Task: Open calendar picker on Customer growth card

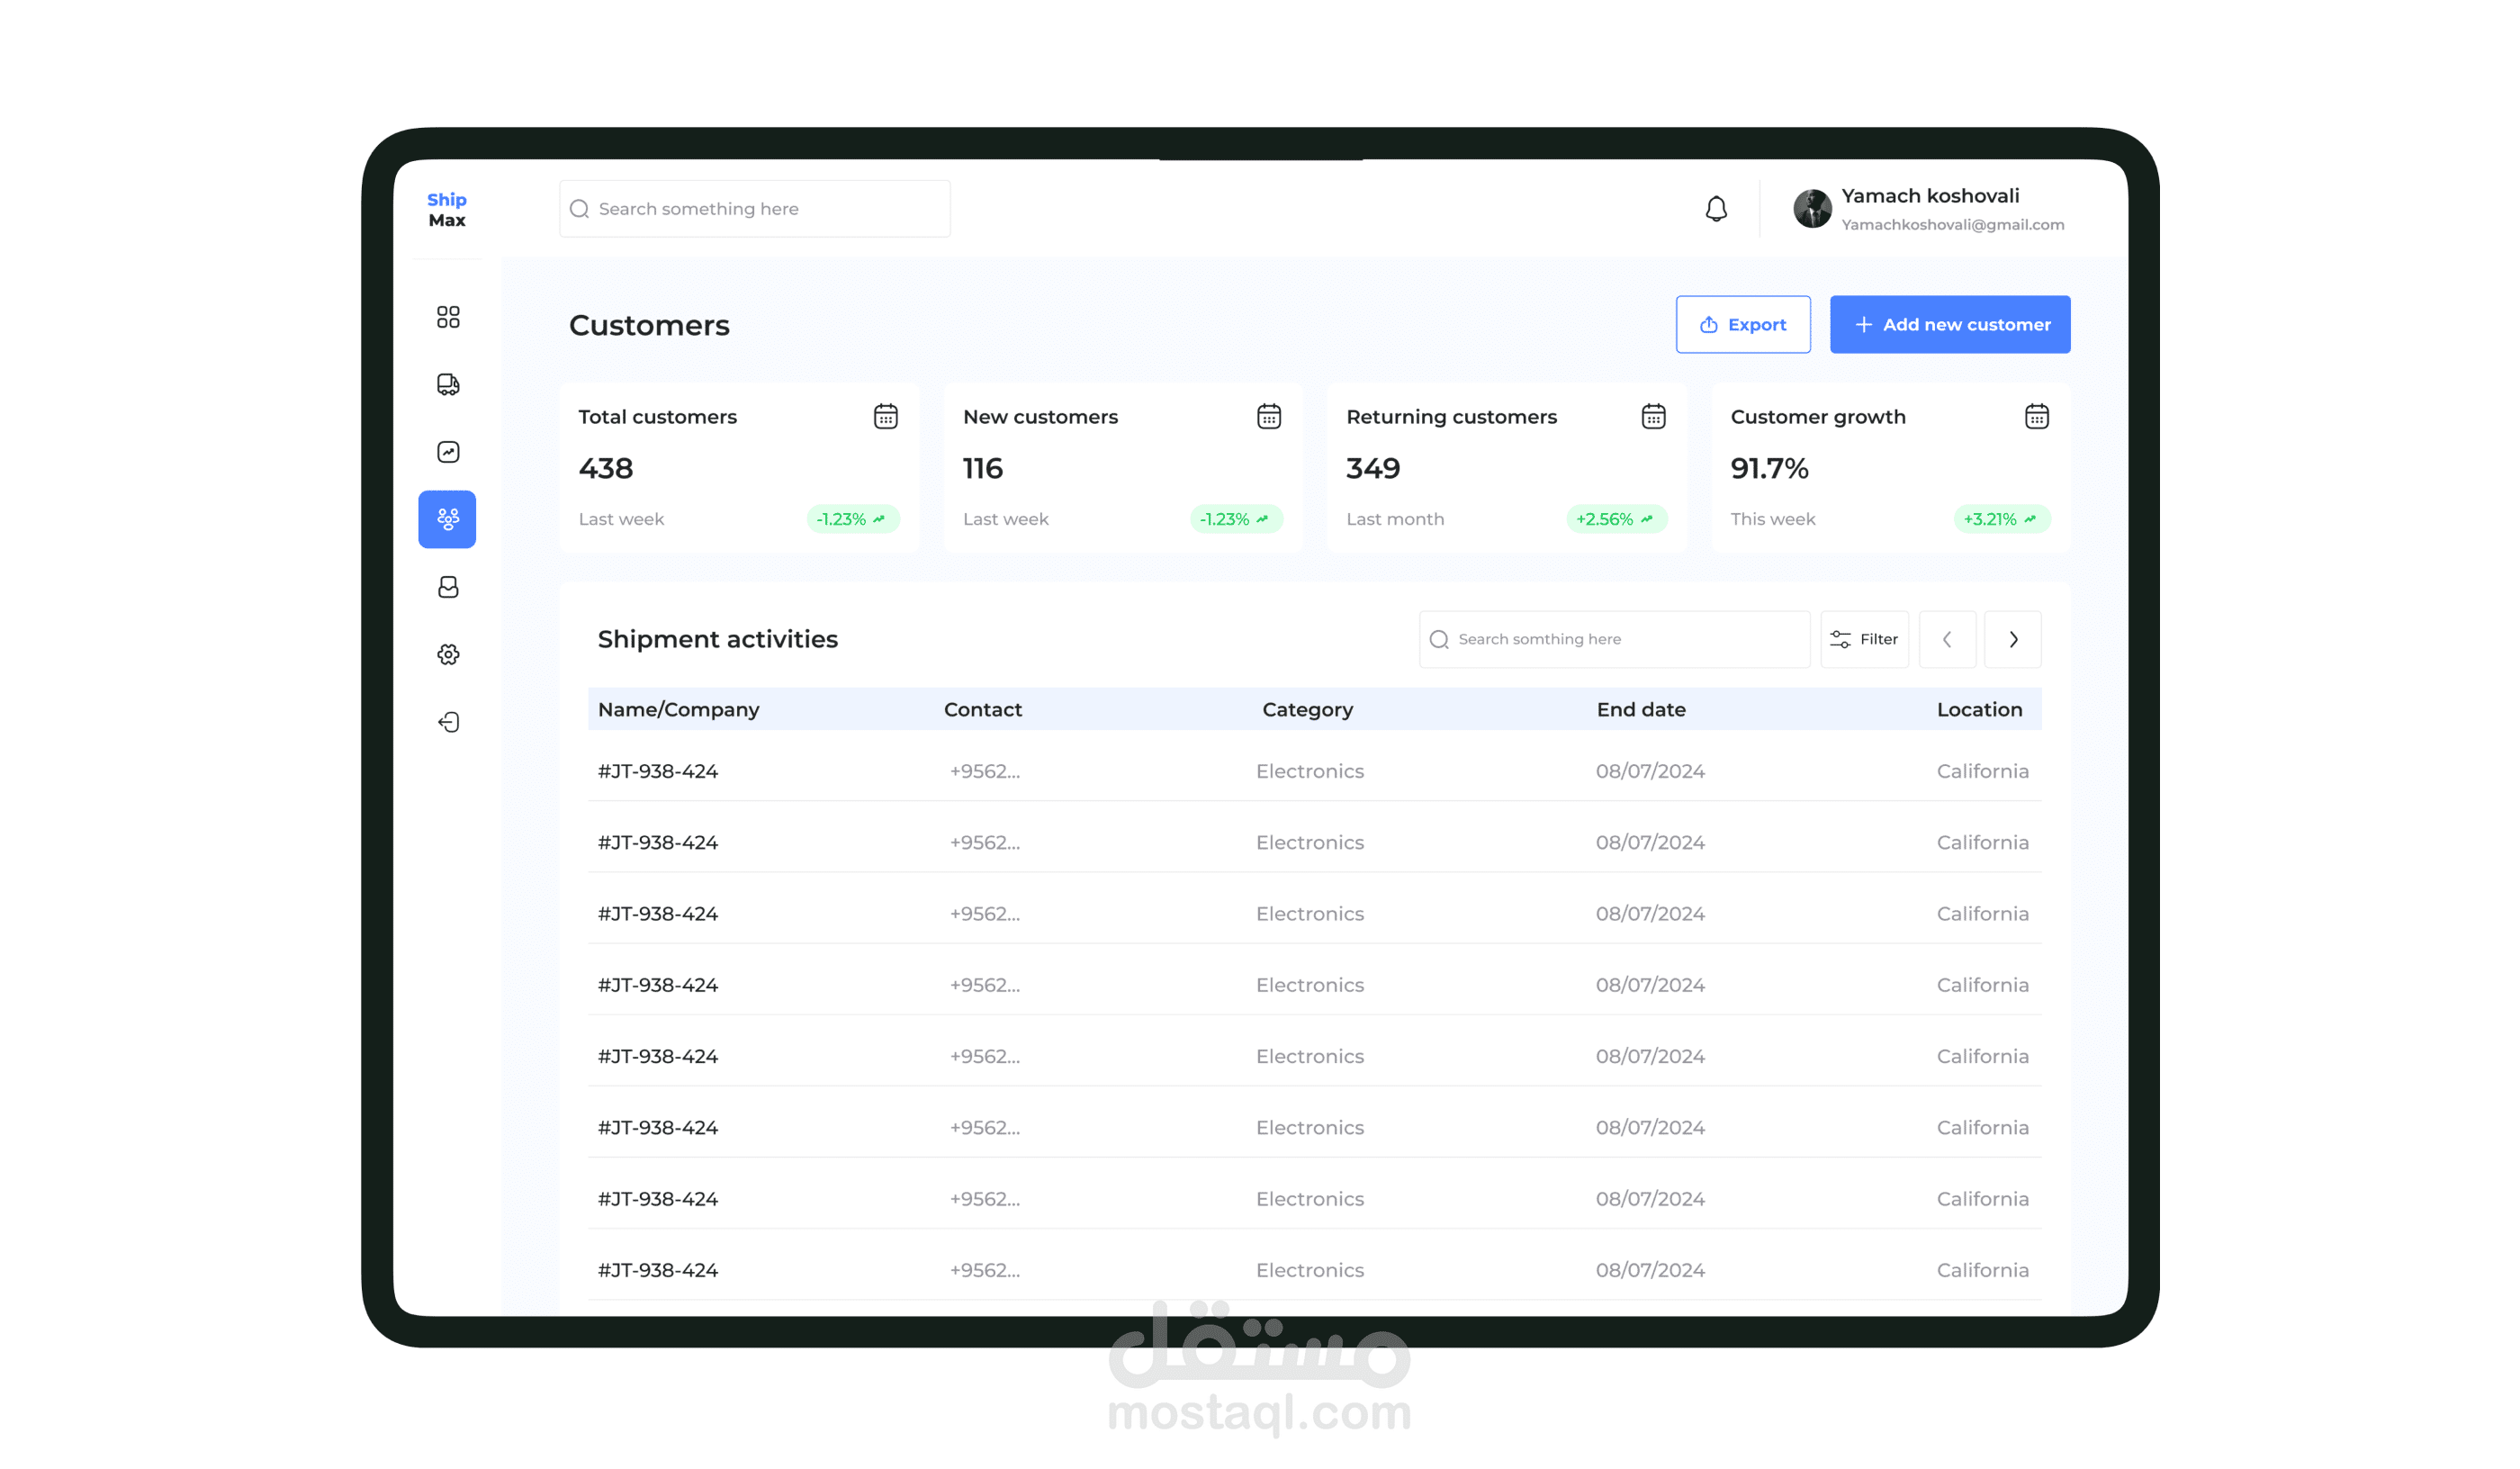Action: tap(2036, 416)
